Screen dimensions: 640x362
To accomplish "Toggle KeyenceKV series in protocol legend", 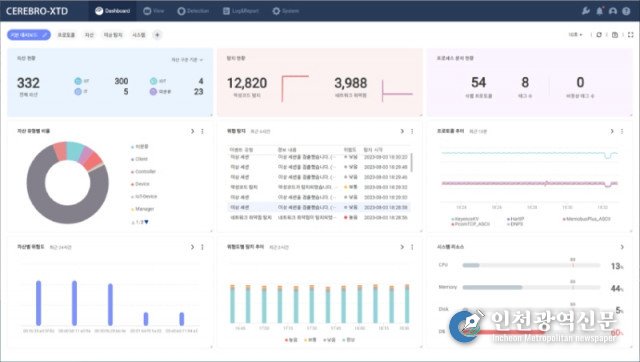I will [x=465, y=219].
